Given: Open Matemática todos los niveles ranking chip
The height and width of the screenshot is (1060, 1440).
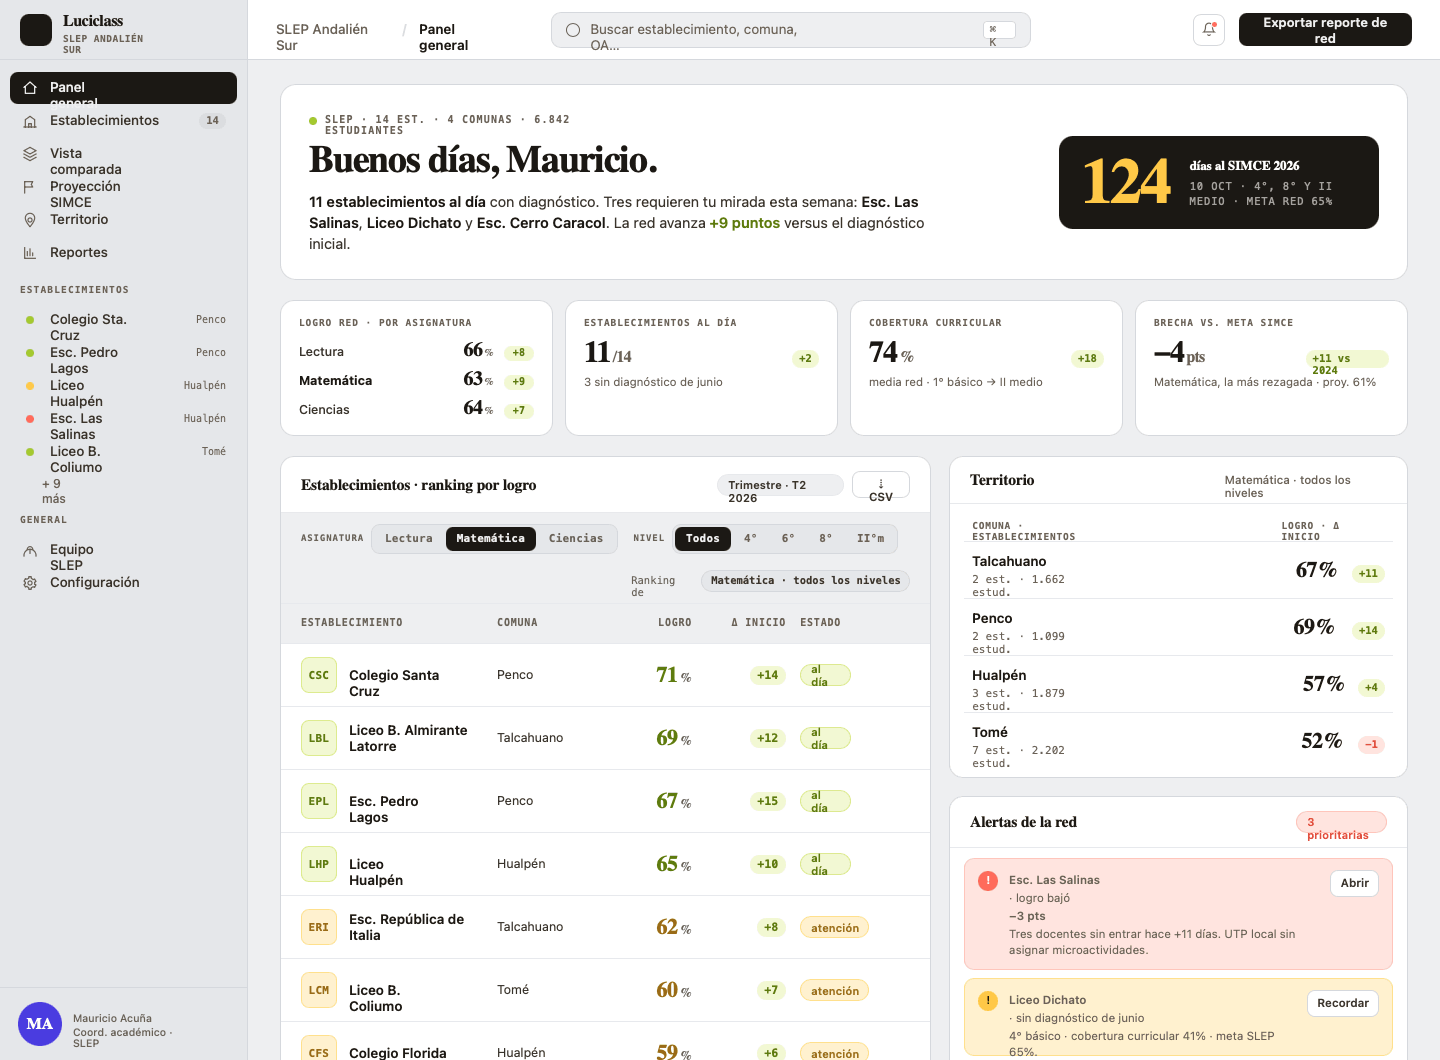Looking at the screenshot, I should pos(805,580).
